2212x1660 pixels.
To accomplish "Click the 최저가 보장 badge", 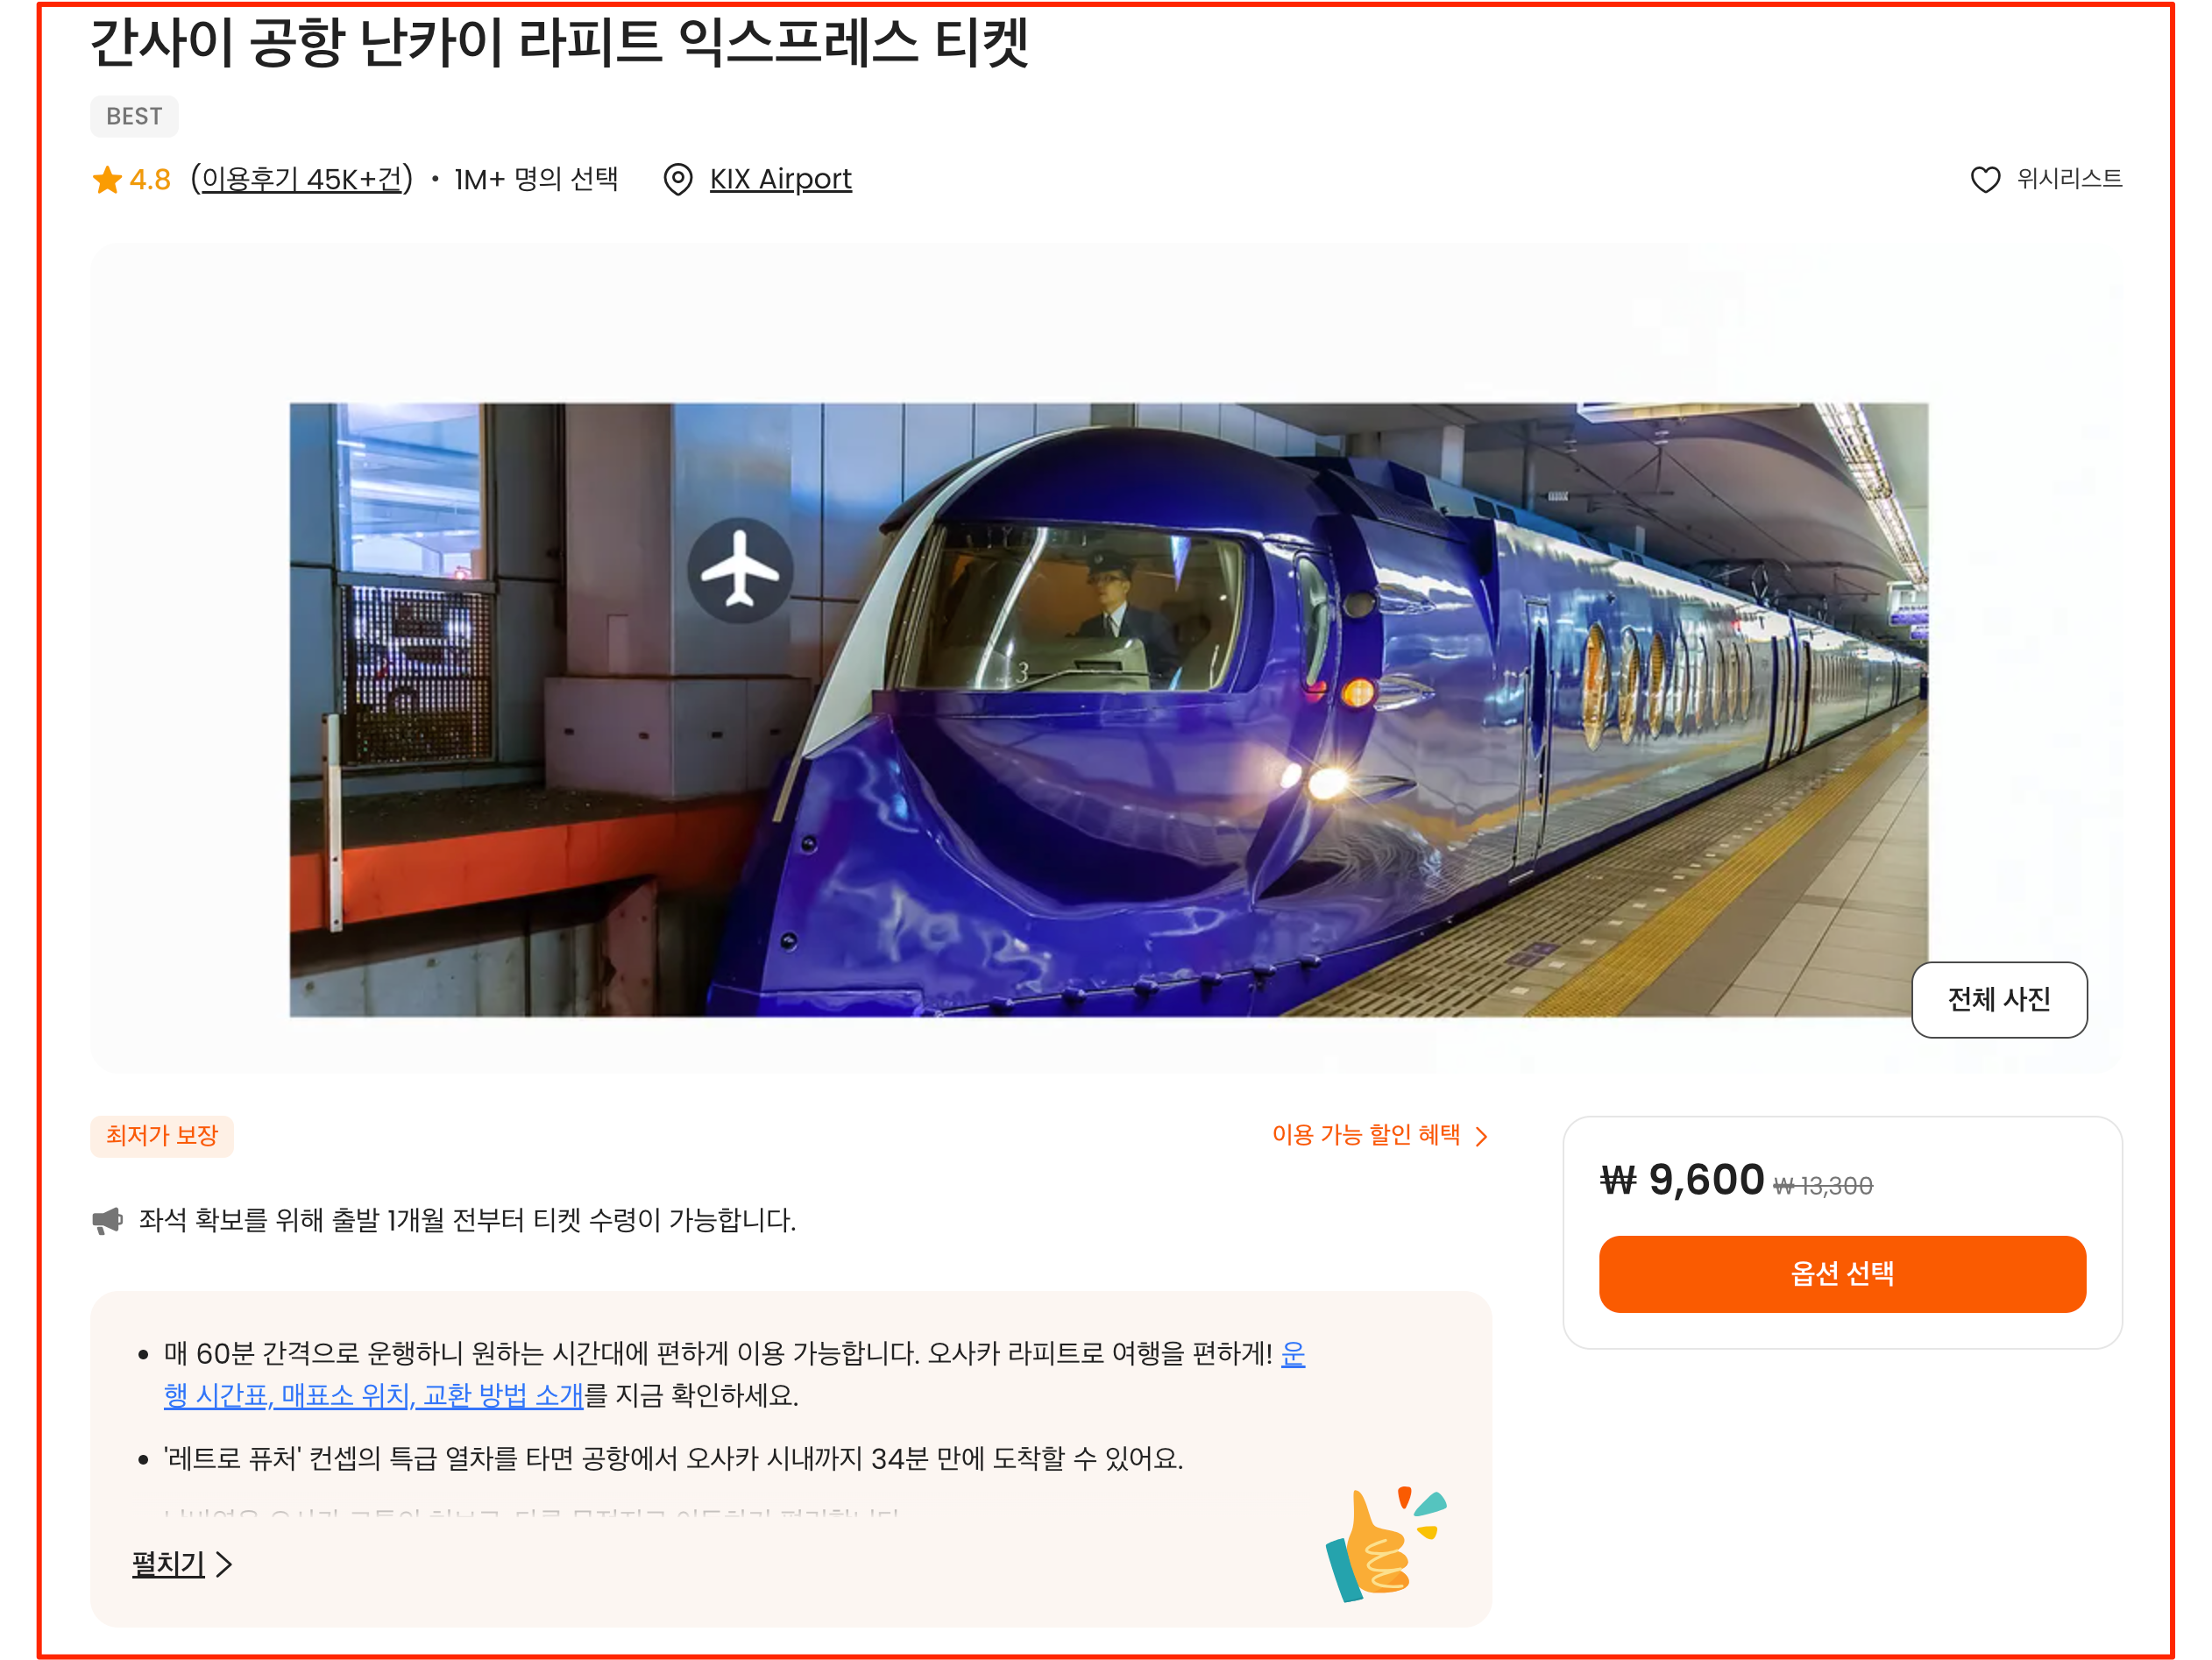I will click(162, 1136).
